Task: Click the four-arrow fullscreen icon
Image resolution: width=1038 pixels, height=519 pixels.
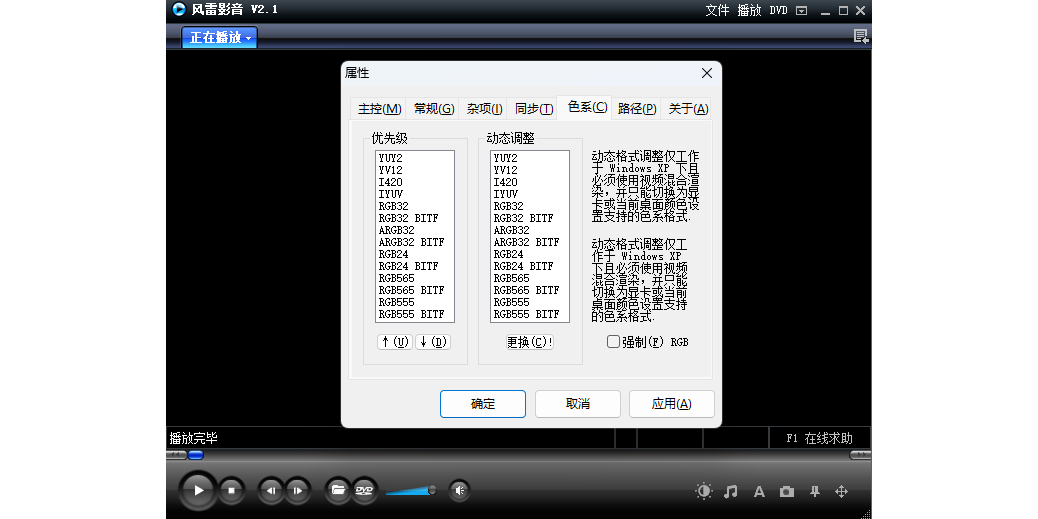Action: pyautogui.click(x=841, y=491)
